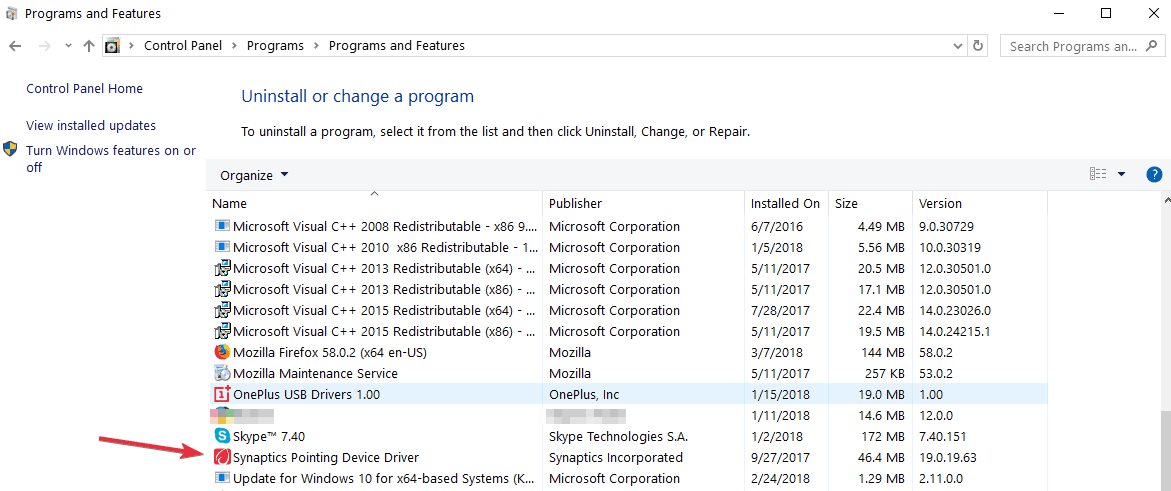The width and height of the screenshot is (1171, 491).
Task: Sort by the Installed On column header
Action: coord(786,203)
